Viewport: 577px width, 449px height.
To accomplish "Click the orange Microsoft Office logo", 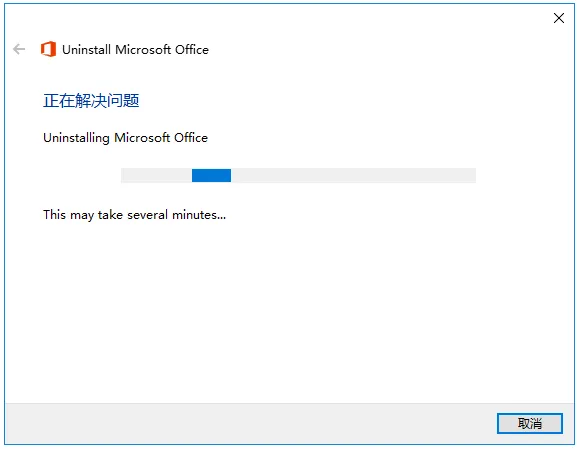I will pyautogui.click(x=48, y=49).
